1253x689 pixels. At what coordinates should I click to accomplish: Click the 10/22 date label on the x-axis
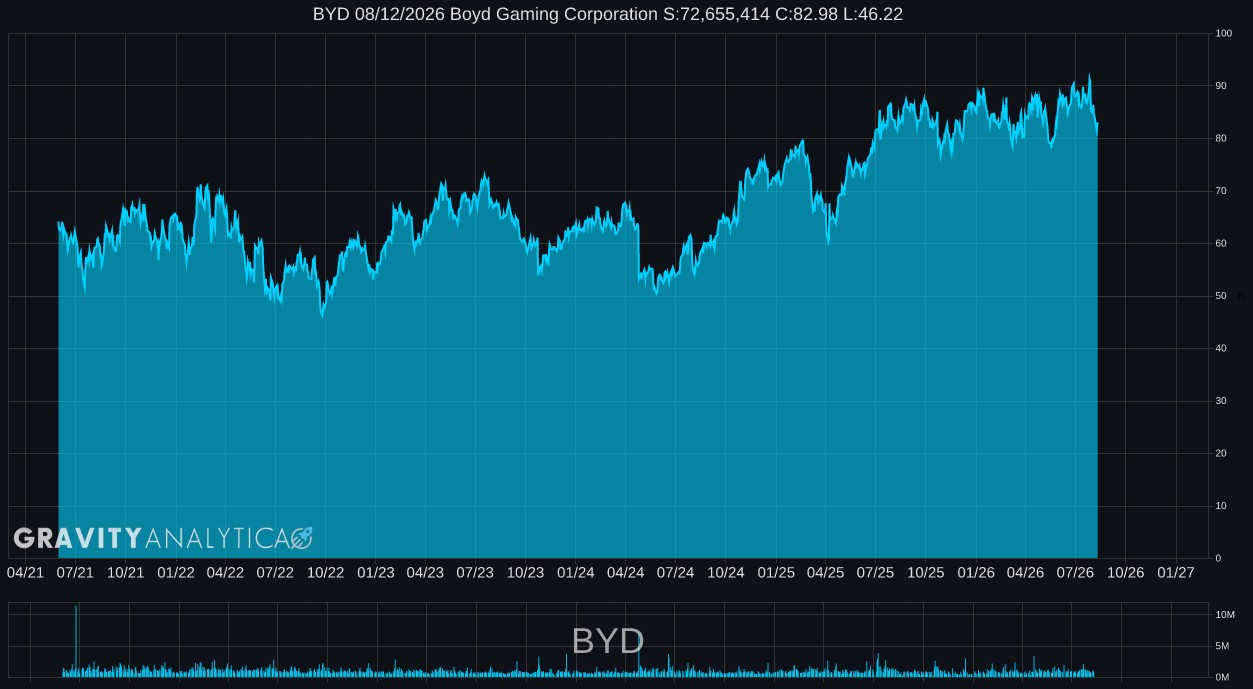(x=325, y=573)
